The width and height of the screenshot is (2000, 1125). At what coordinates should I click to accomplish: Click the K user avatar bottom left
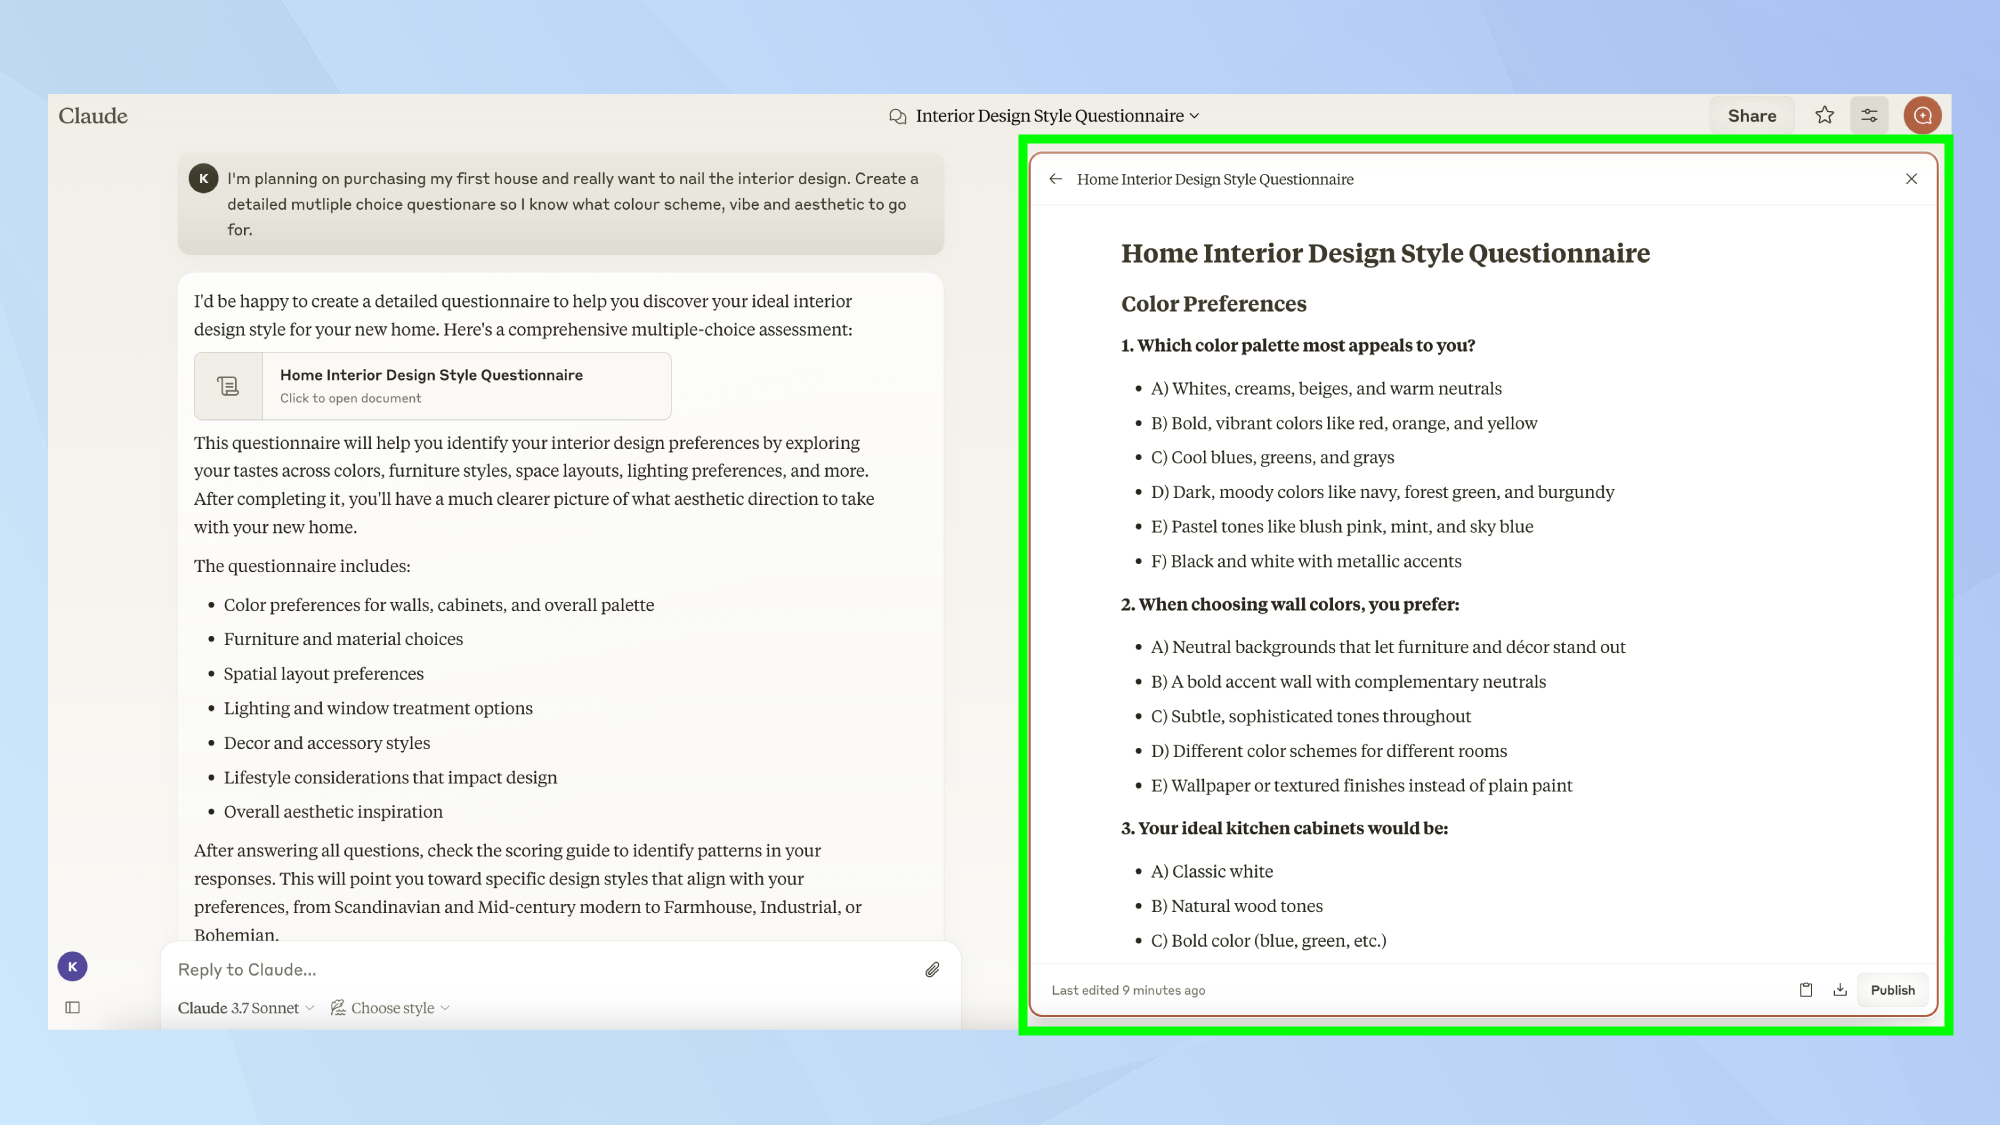(72, 966)
